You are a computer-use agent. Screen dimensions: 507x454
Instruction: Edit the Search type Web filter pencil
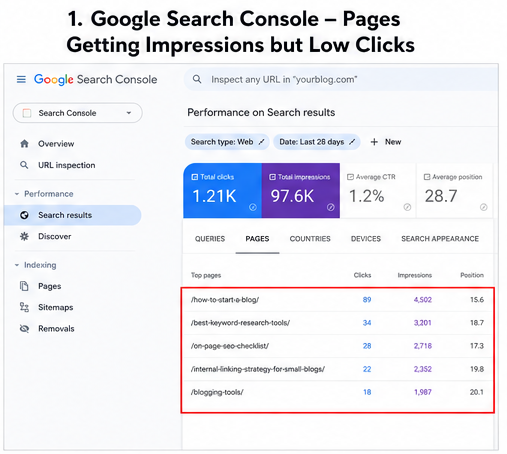(x=262, y=142)
